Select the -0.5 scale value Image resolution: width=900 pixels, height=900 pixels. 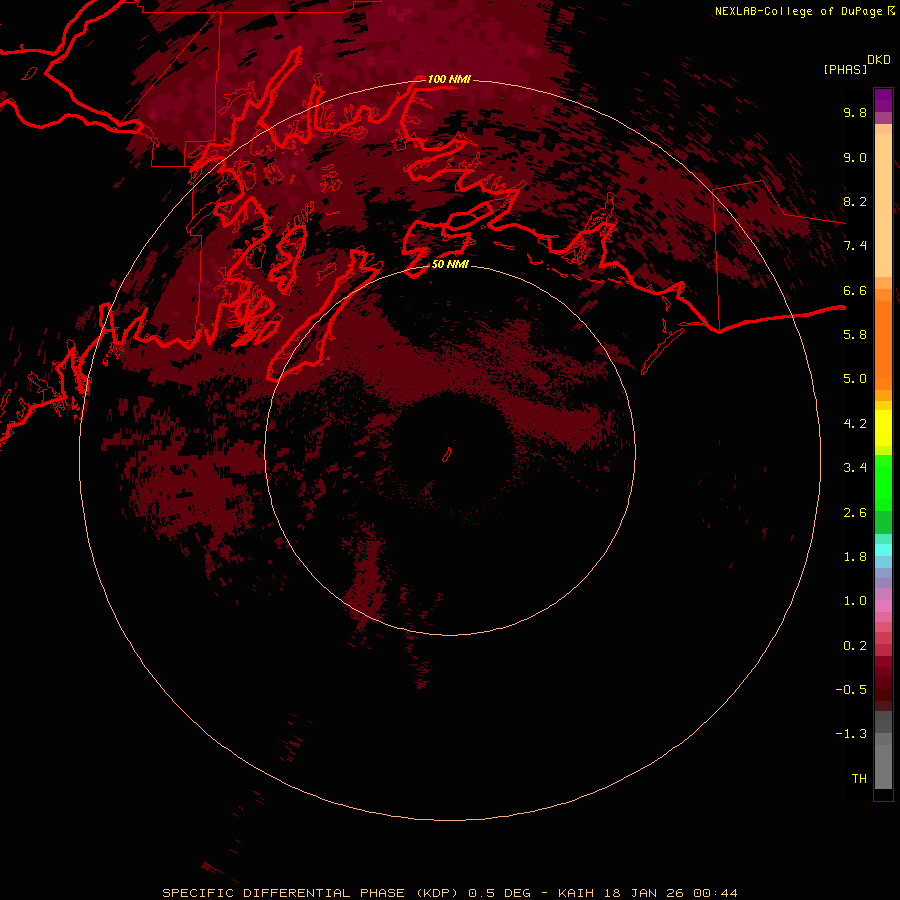(x=851, y=690)
